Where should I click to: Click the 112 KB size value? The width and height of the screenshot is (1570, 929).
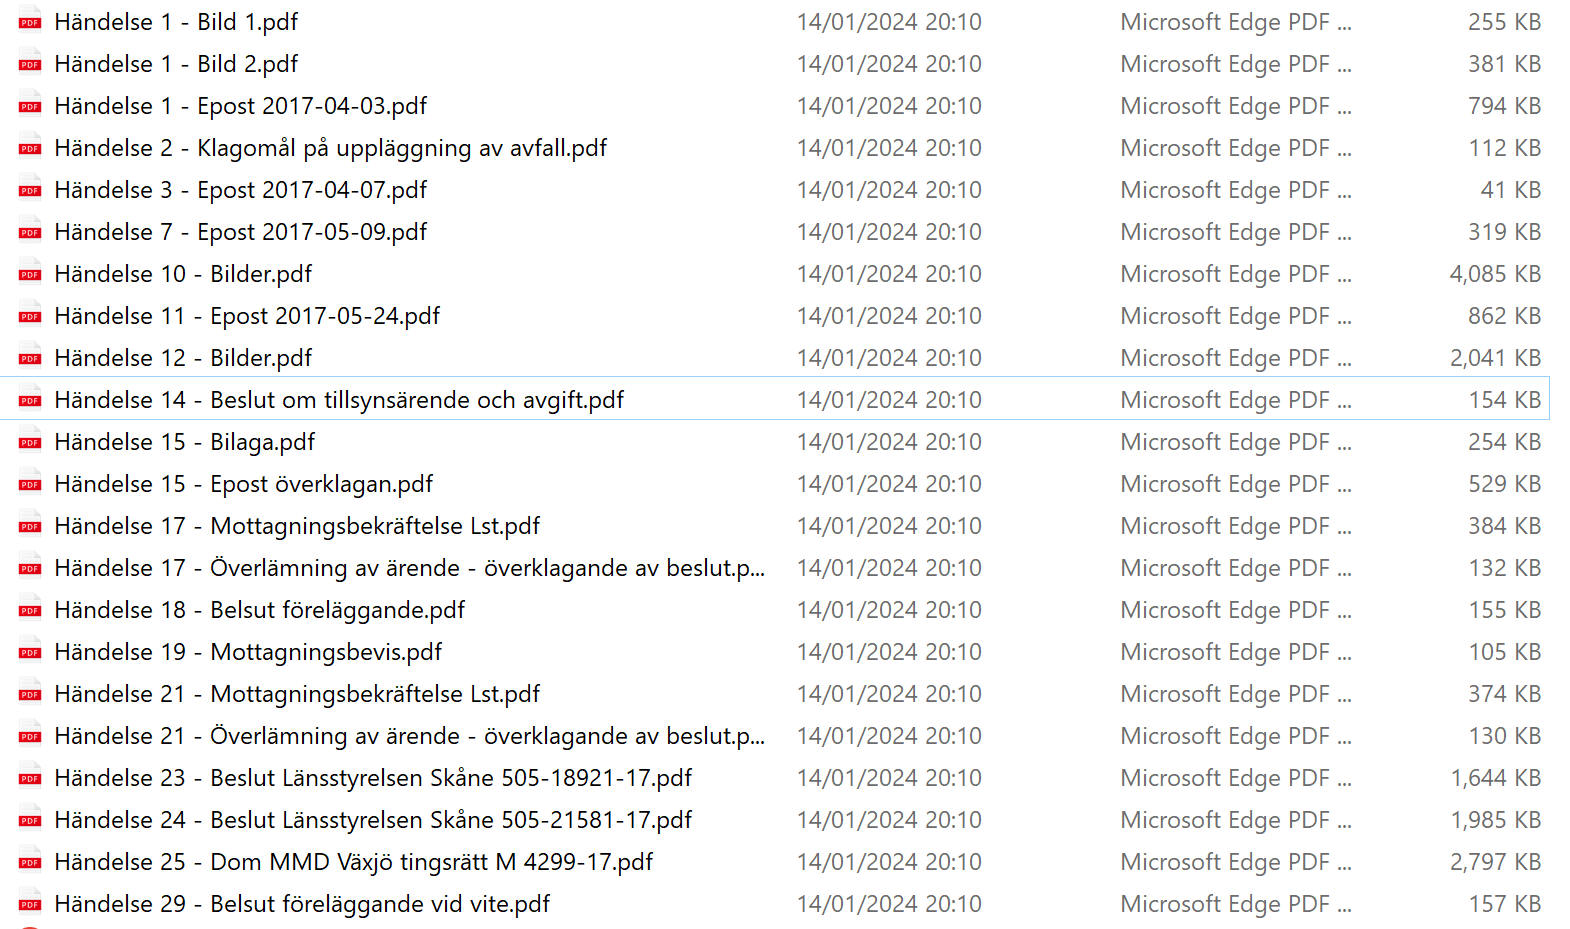pos(1505,148)
